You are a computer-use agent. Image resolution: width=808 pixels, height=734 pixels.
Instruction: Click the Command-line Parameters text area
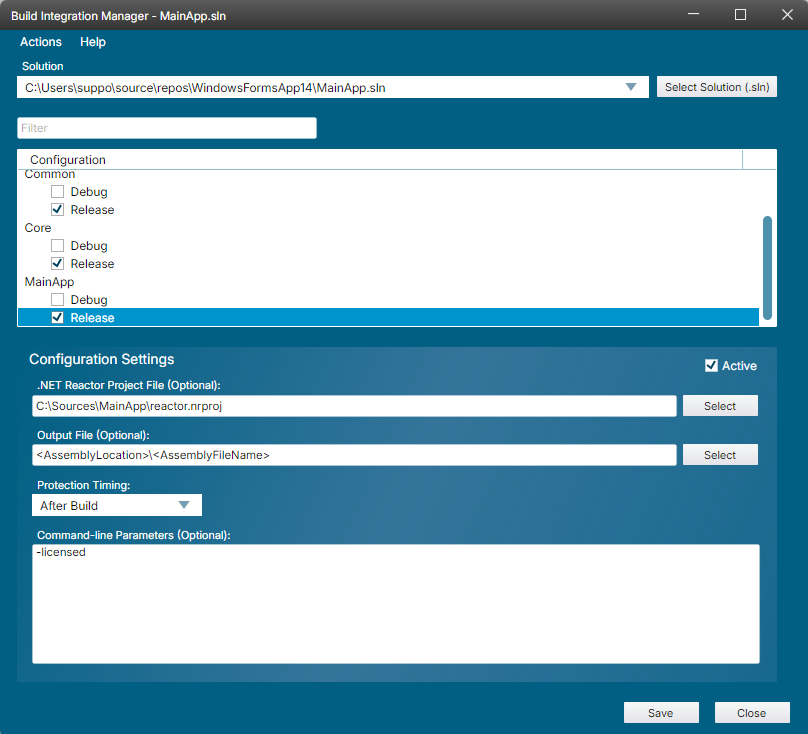[395, 604]
